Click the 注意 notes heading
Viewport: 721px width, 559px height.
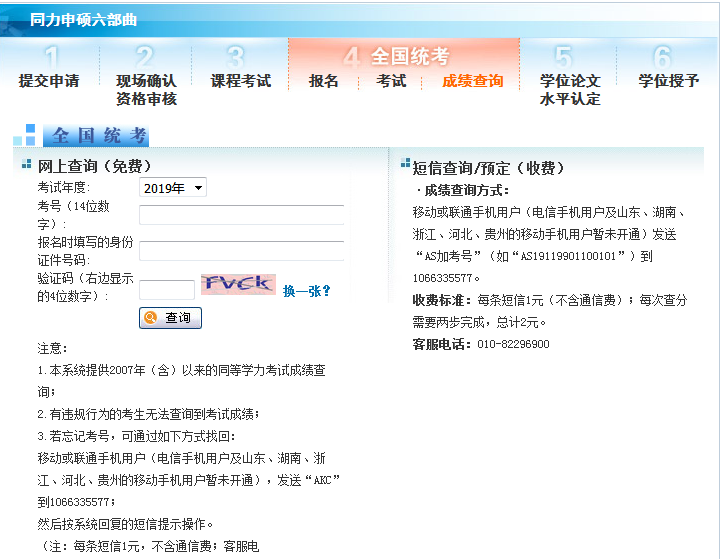[52, 348]
